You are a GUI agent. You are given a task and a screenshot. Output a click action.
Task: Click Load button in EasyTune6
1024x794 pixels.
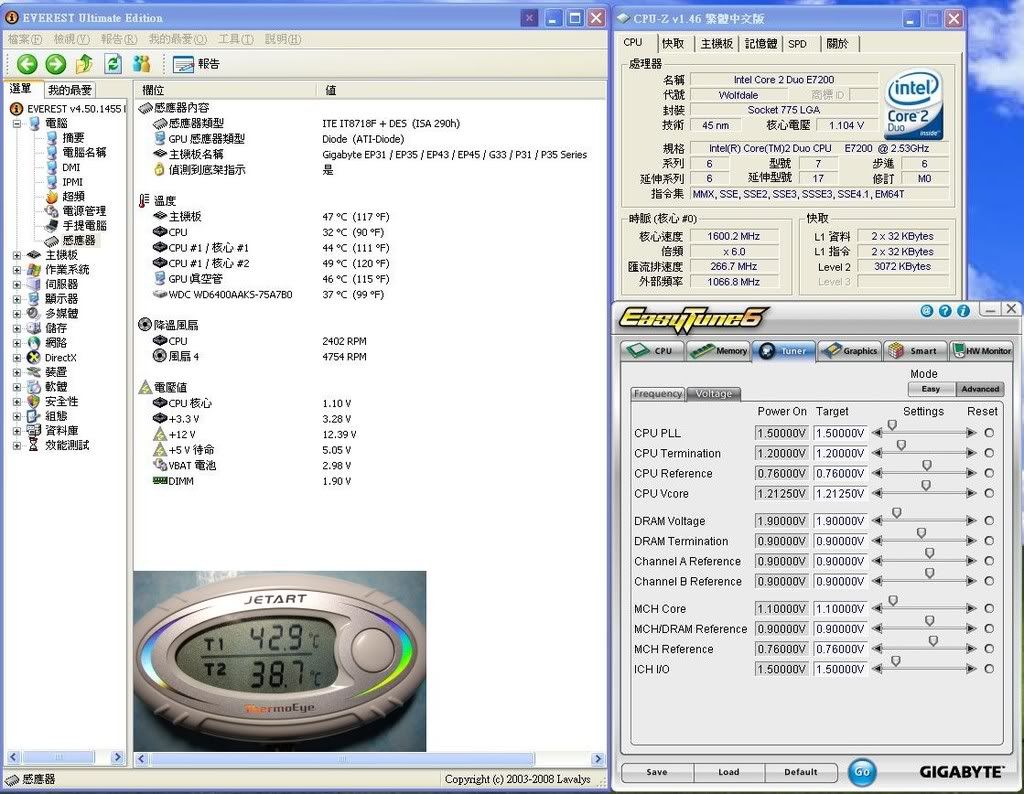(729, 772)
